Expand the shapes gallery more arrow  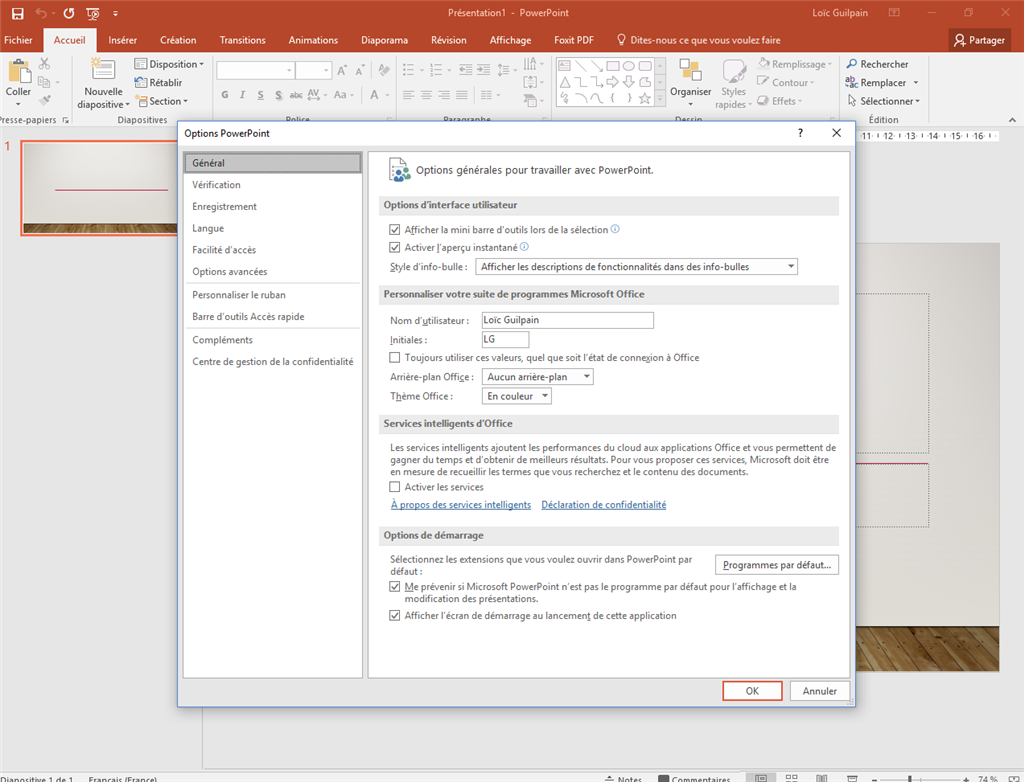point(660,99)
